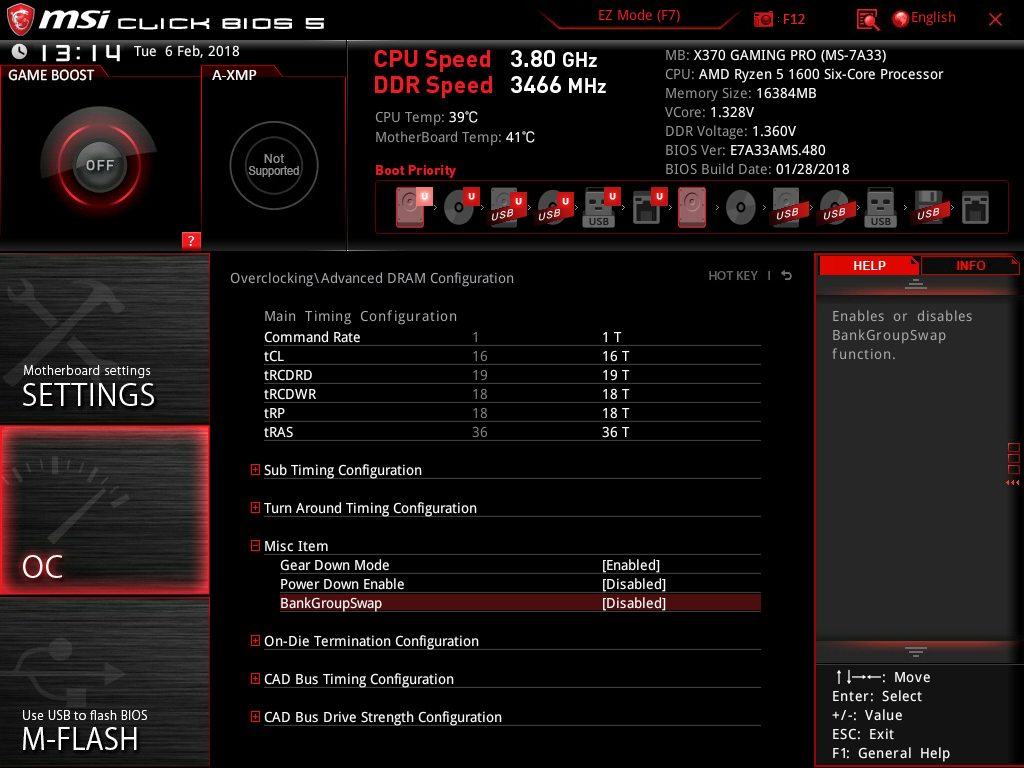The height and width of the screenshot is (768, 1024).
Task: Open the OC overclocking section
Action: pyautogui.click(x=104, y=510)
